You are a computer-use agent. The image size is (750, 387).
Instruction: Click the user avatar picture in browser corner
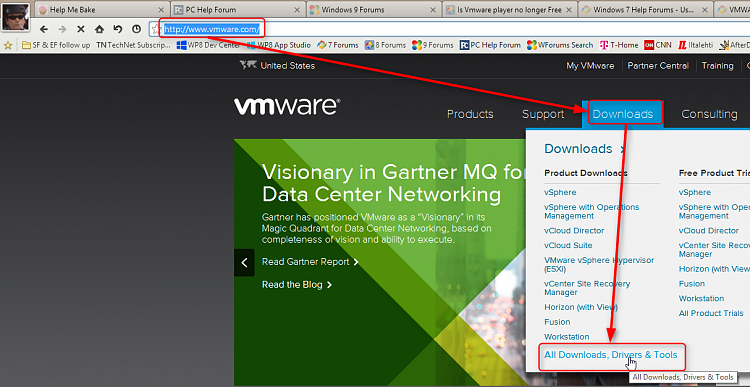pos(16,16)
